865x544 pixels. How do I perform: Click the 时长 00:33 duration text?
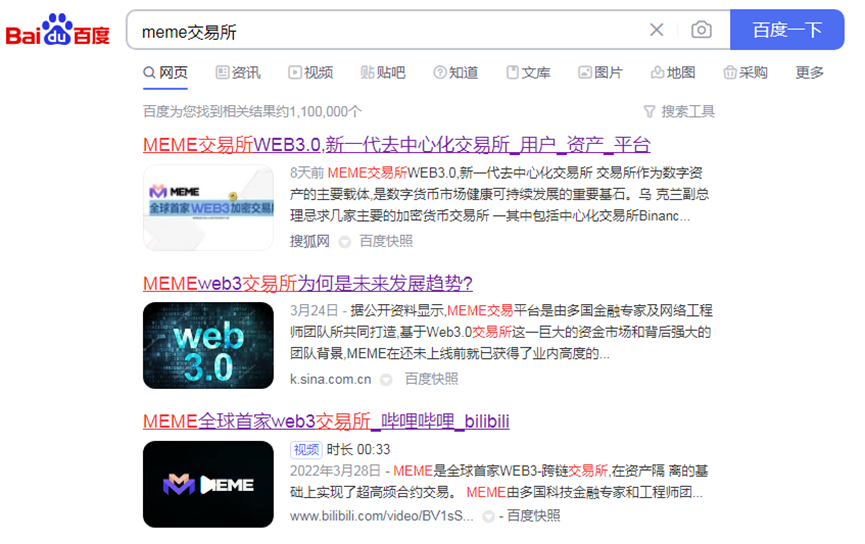click(358, 450)
